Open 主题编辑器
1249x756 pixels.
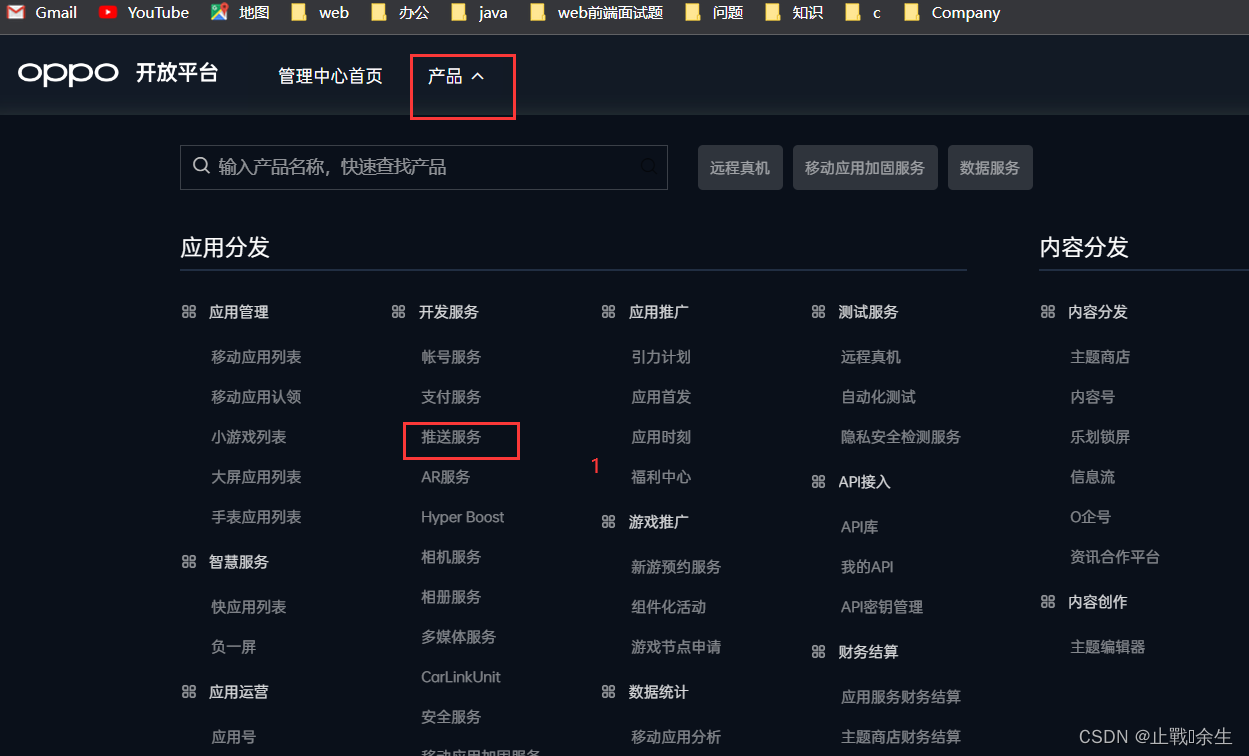tap(1108, 647)
